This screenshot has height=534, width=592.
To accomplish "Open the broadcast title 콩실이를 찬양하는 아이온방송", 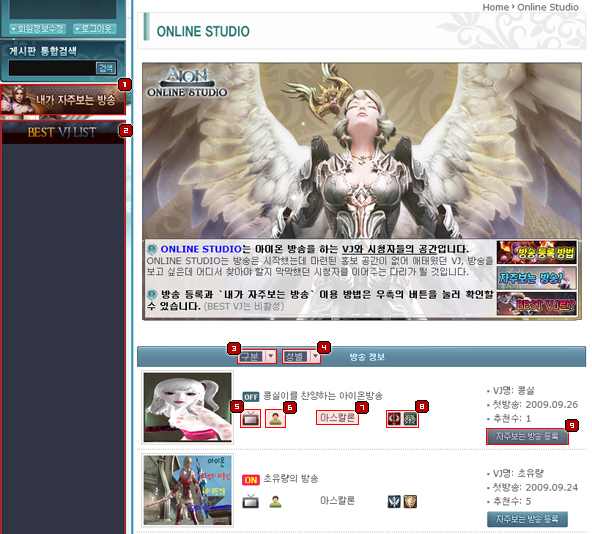I will [323, 396].
